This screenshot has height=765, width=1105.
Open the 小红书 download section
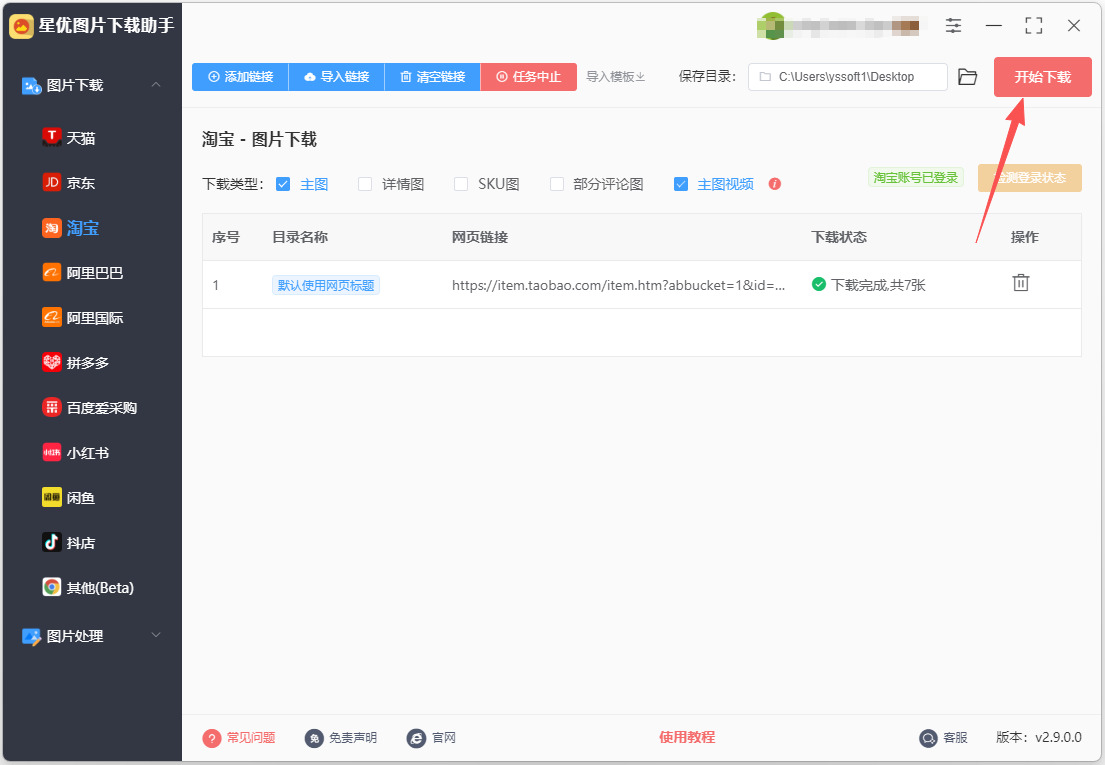coord(75,453)
